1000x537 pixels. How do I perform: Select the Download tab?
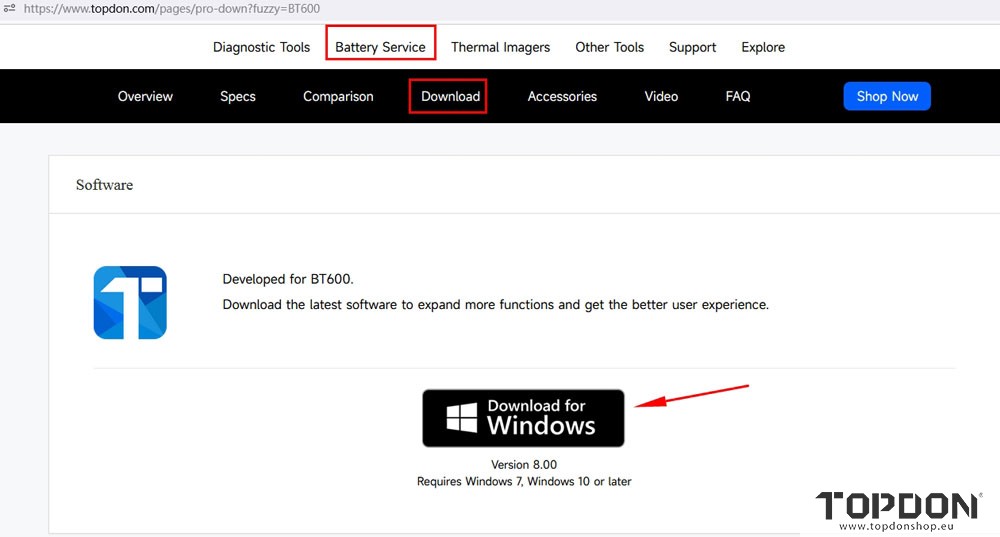[x=450, y=96]
